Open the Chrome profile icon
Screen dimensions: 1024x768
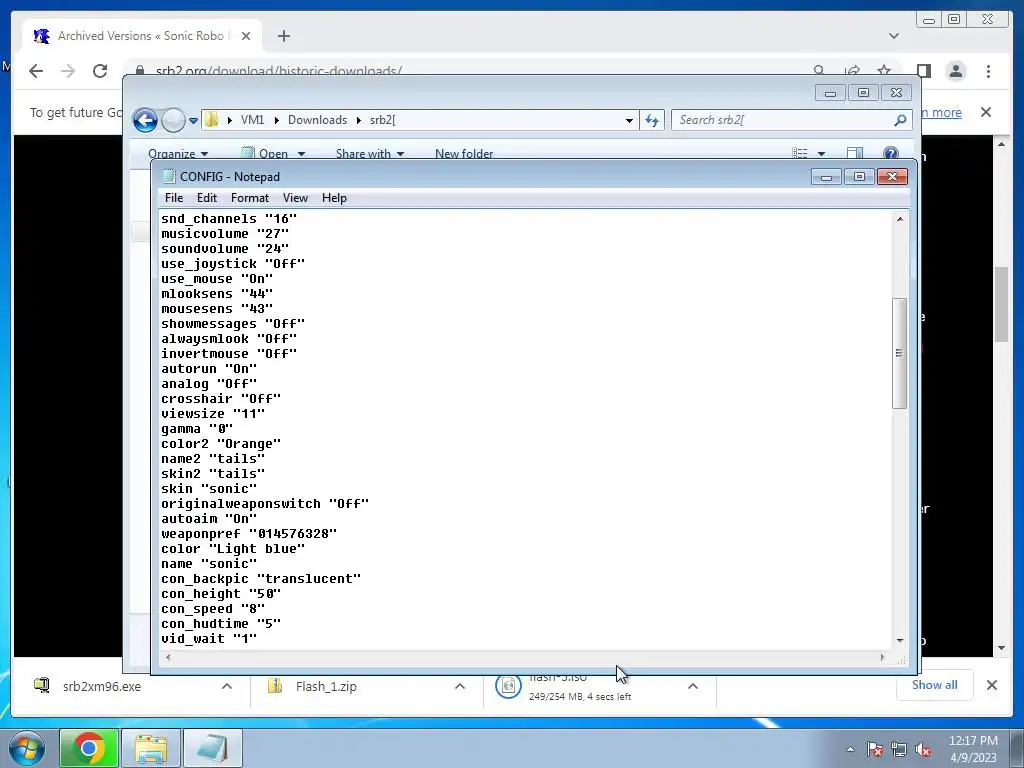click(x=956, y=71)
